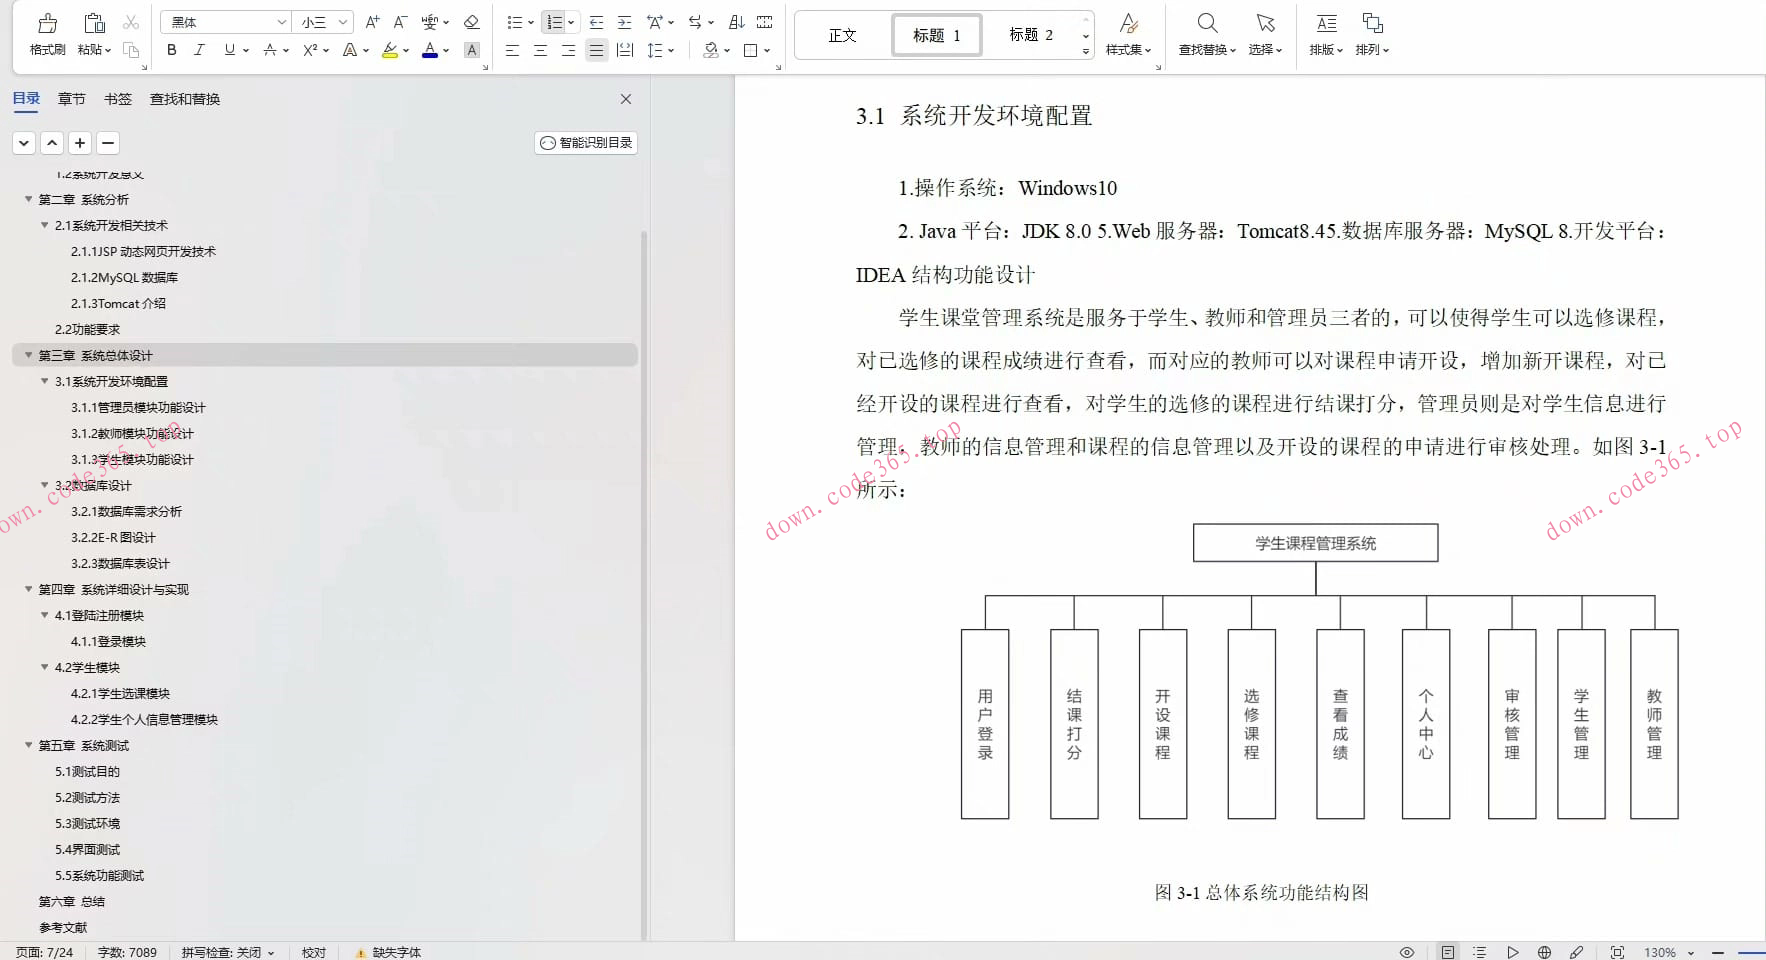Switch to the 章节 tab

click(x=71, y=98)
